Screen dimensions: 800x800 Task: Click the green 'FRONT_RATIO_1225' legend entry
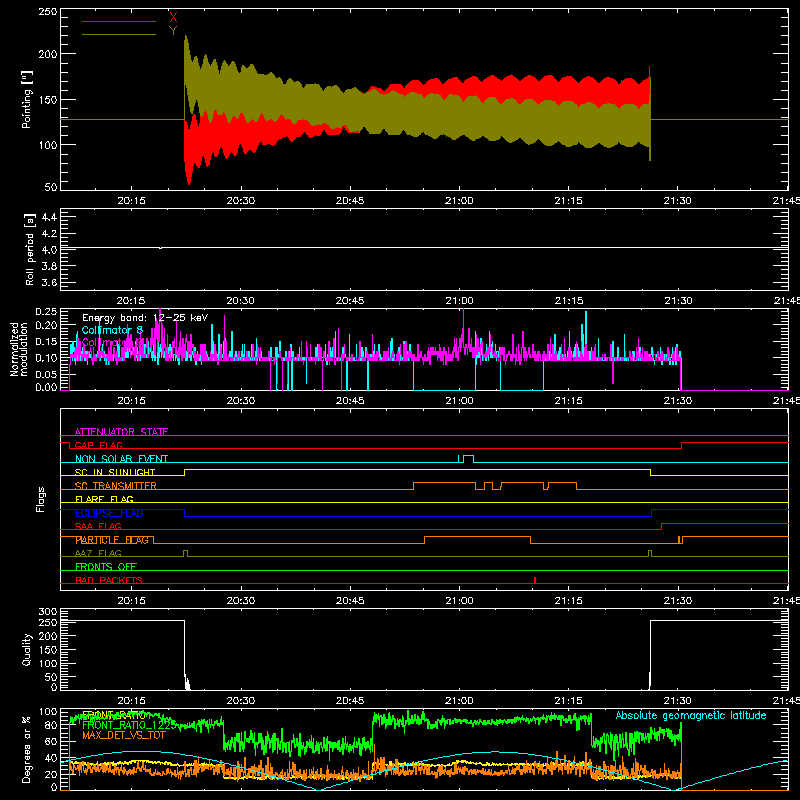(129, 725)
